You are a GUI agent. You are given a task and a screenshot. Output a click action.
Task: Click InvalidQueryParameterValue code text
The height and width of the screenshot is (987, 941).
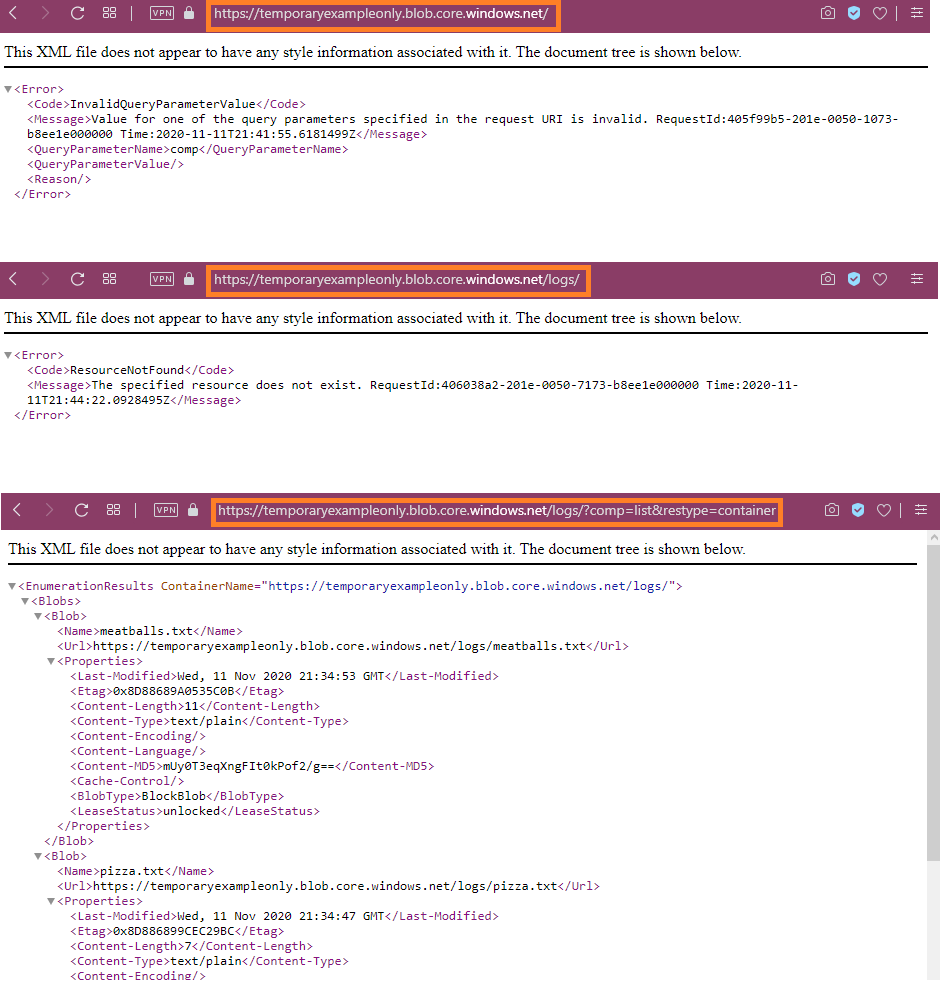tap(163, 104)
